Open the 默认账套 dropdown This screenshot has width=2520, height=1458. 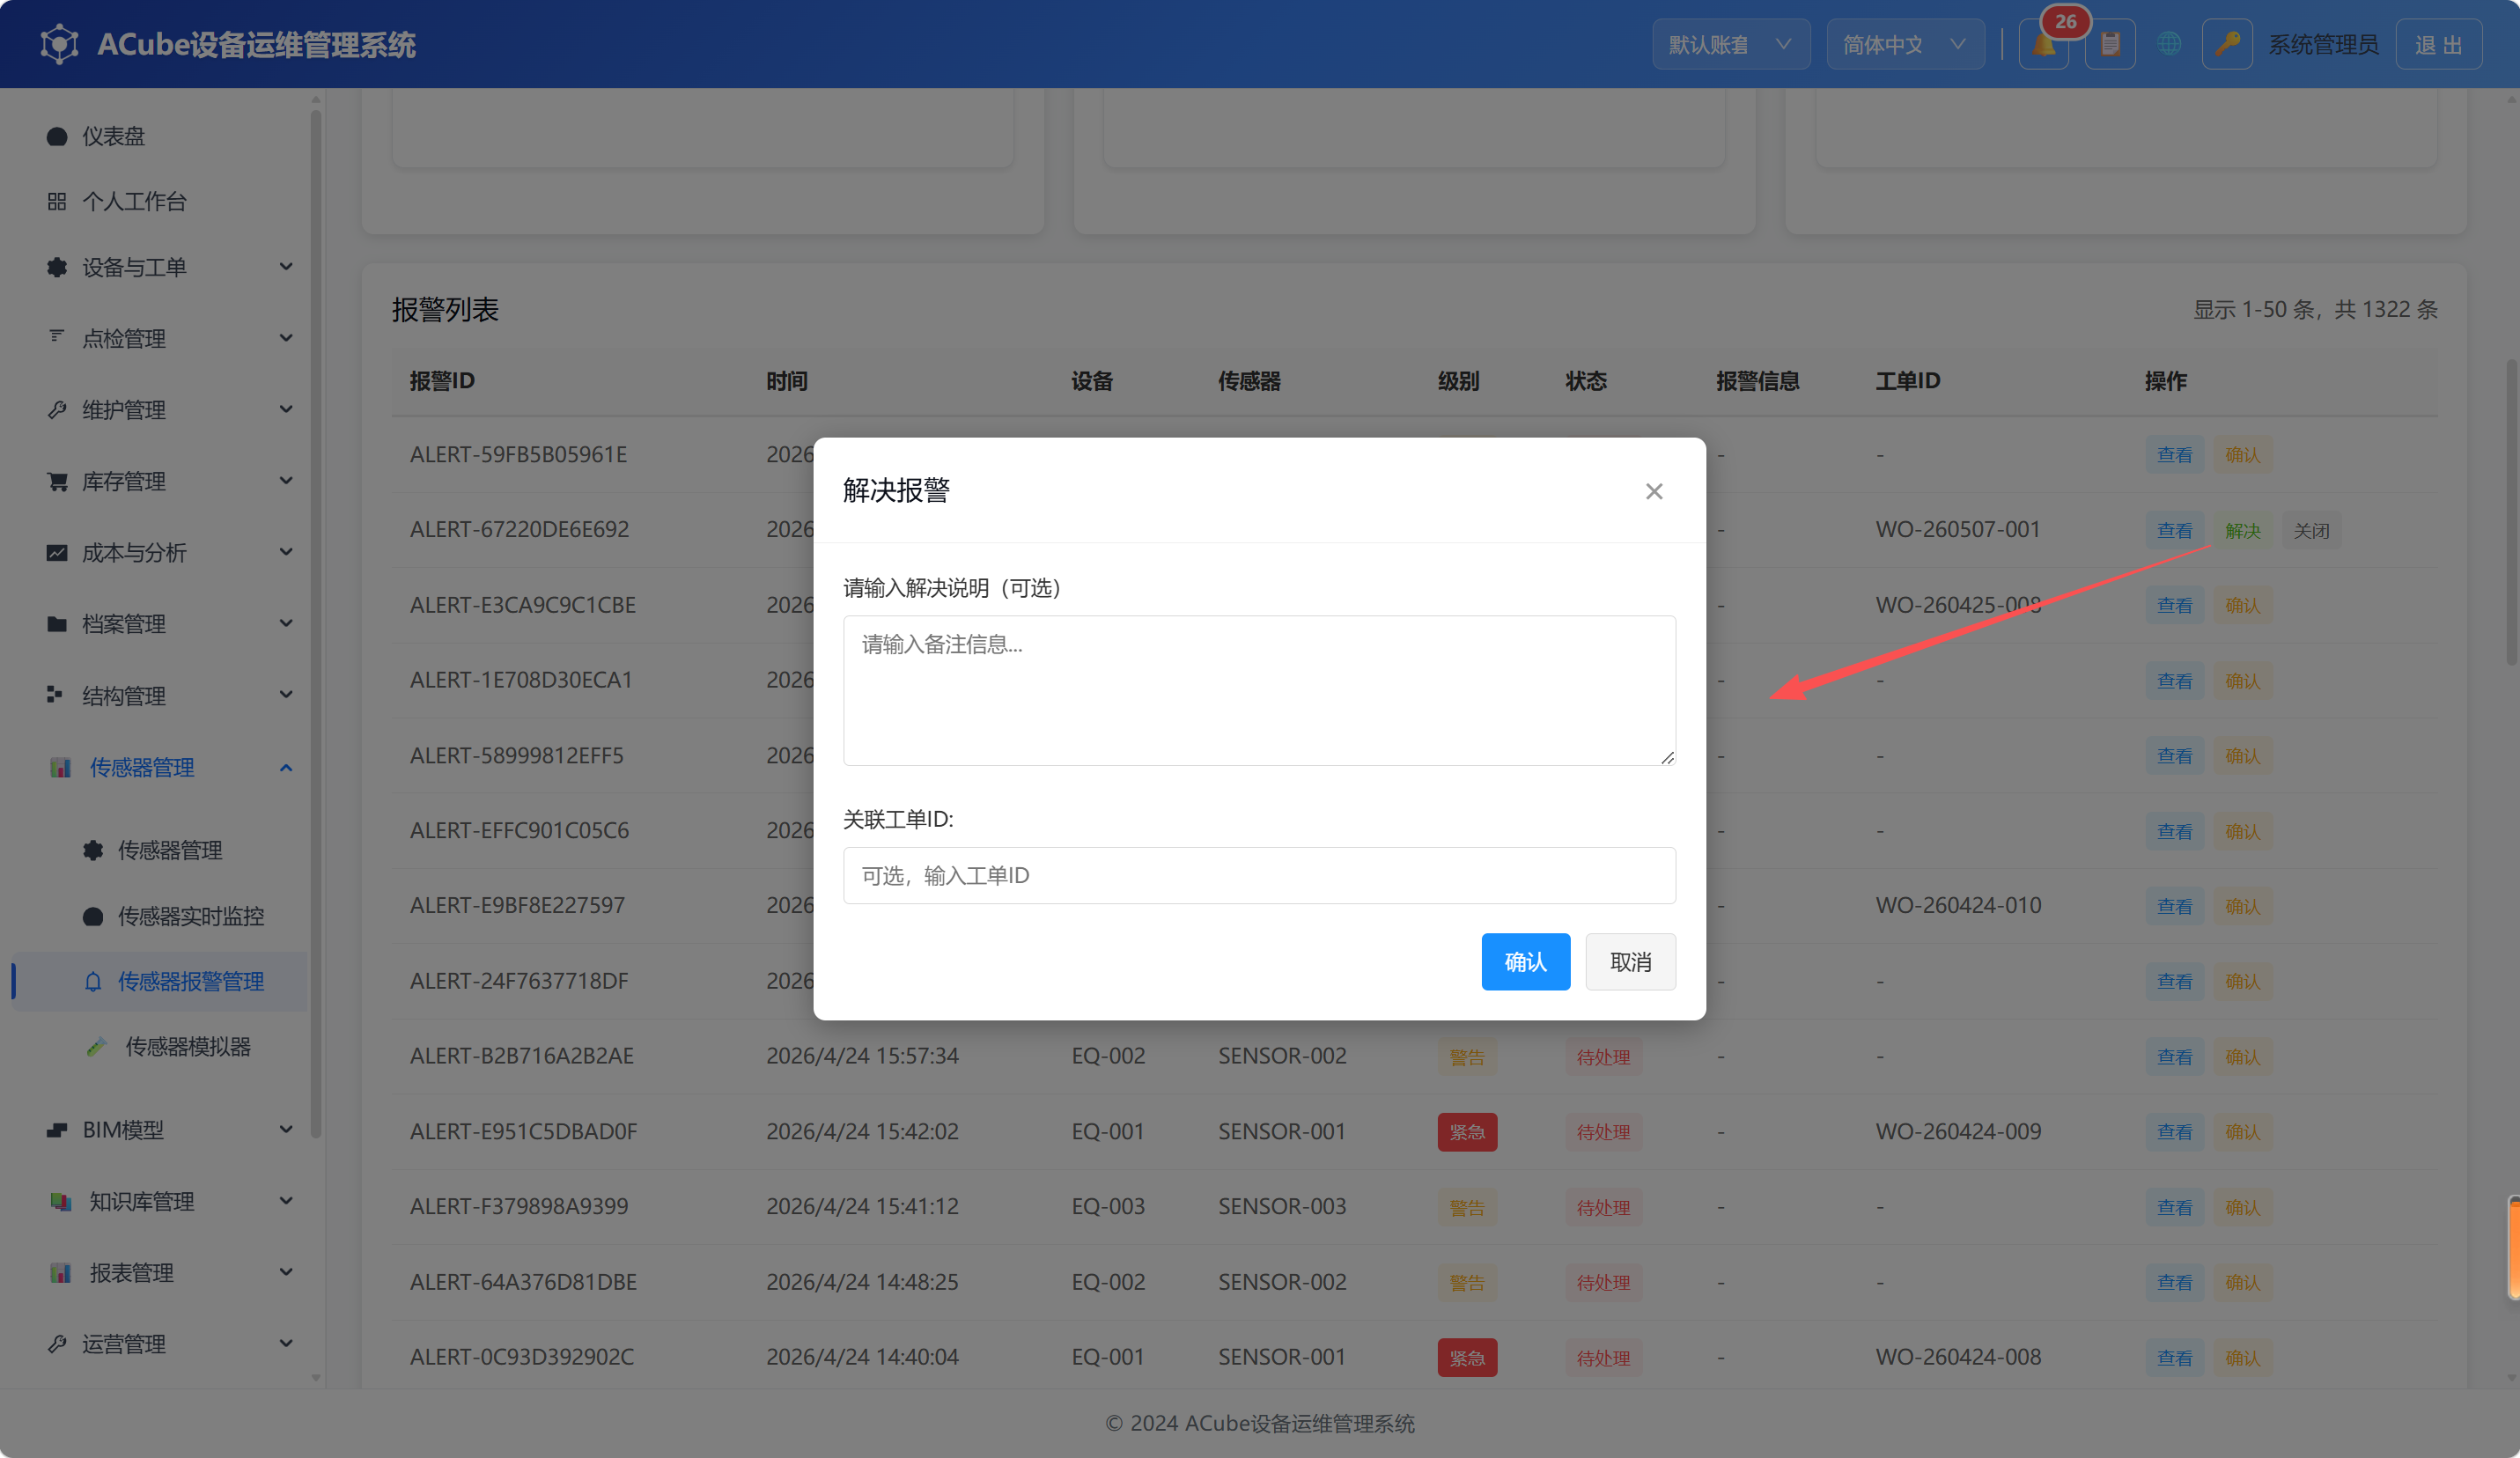point(1731,44)
